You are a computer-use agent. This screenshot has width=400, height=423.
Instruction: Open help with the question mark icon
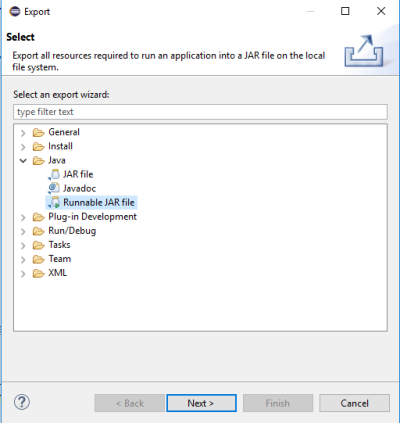(22, 402)
